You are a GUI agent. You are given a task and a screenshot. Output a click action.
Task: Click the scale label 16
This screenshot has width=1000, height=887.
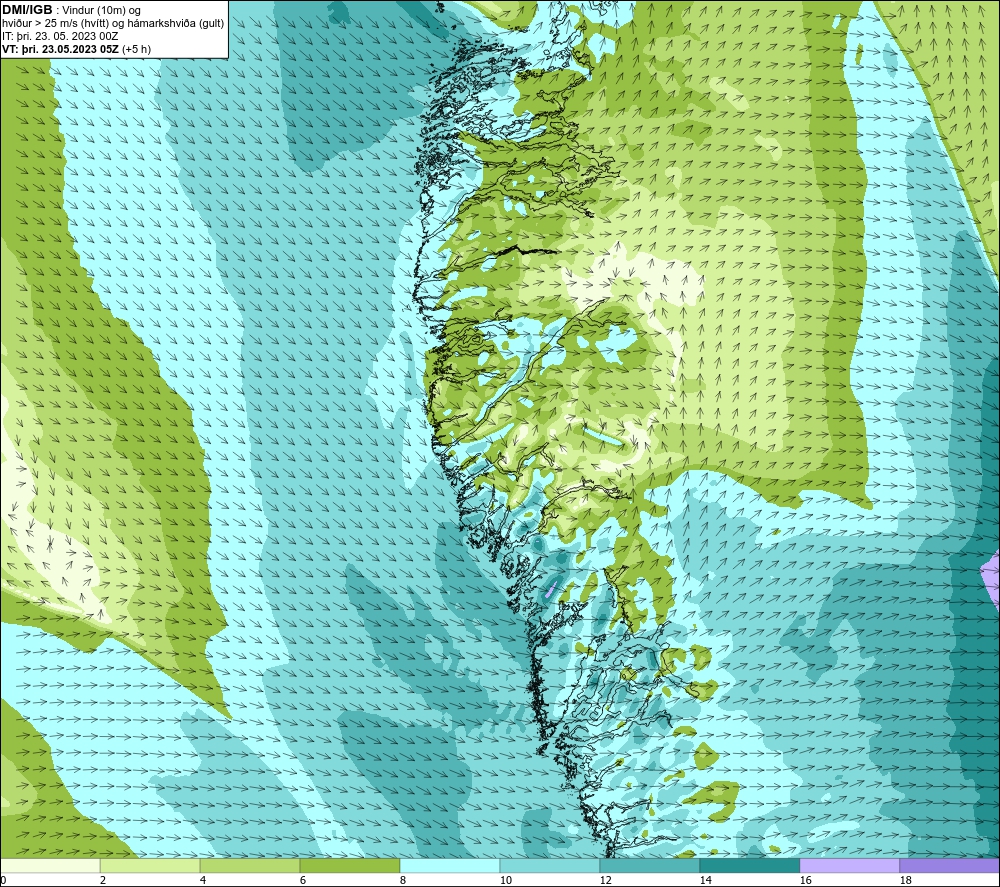[805, 880]
